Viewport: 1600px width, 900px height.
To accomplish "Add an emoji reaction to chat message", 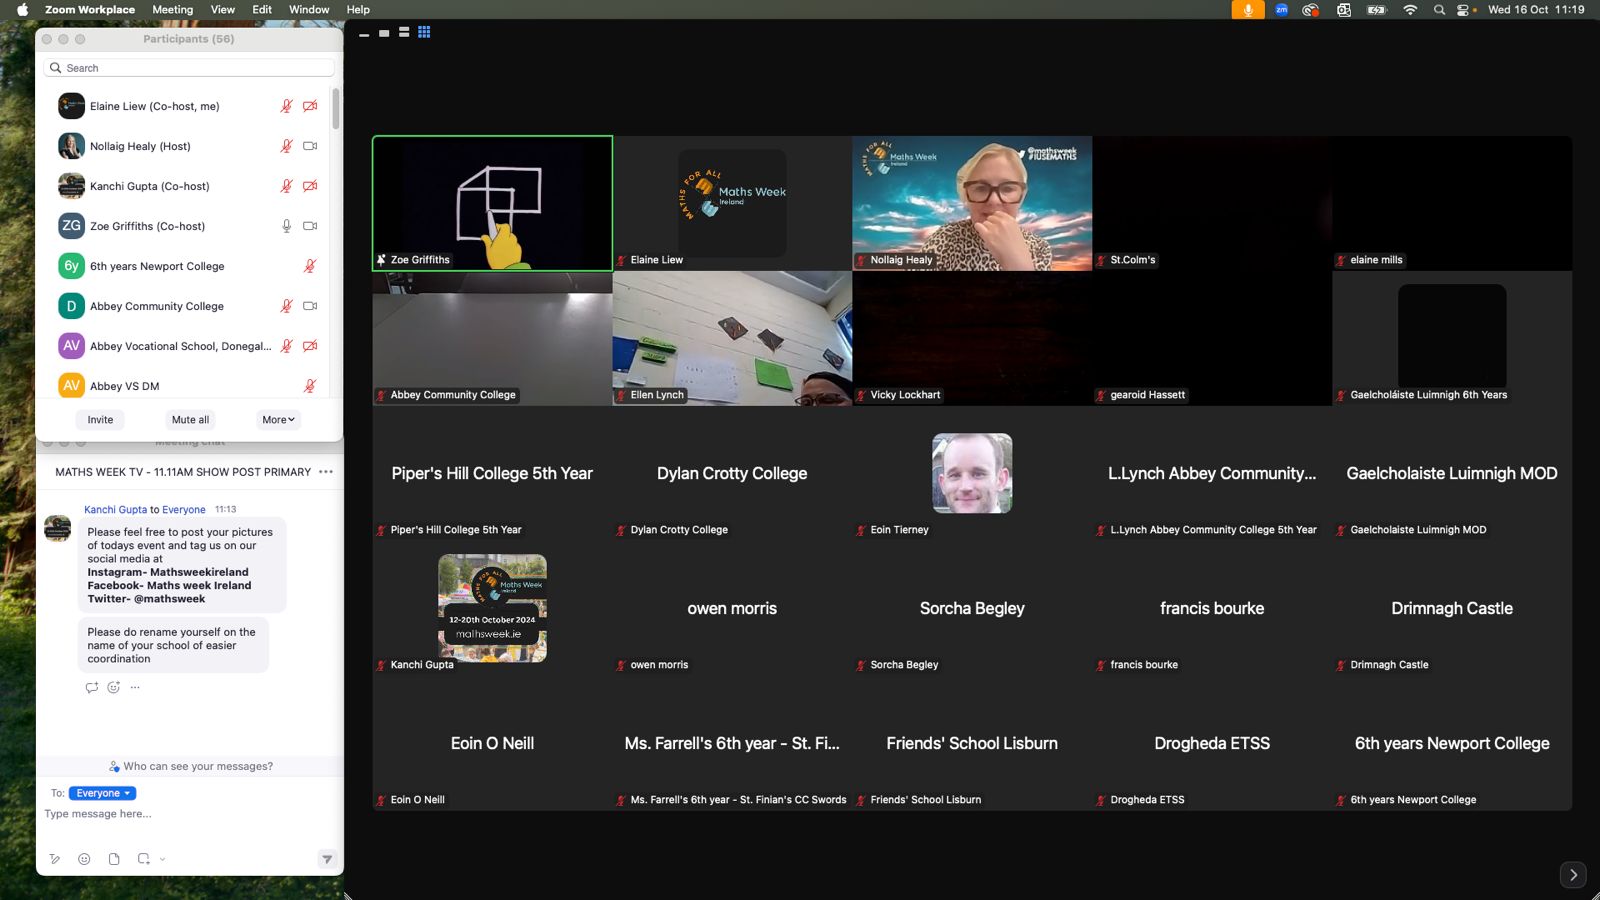I will coord(114,687).
